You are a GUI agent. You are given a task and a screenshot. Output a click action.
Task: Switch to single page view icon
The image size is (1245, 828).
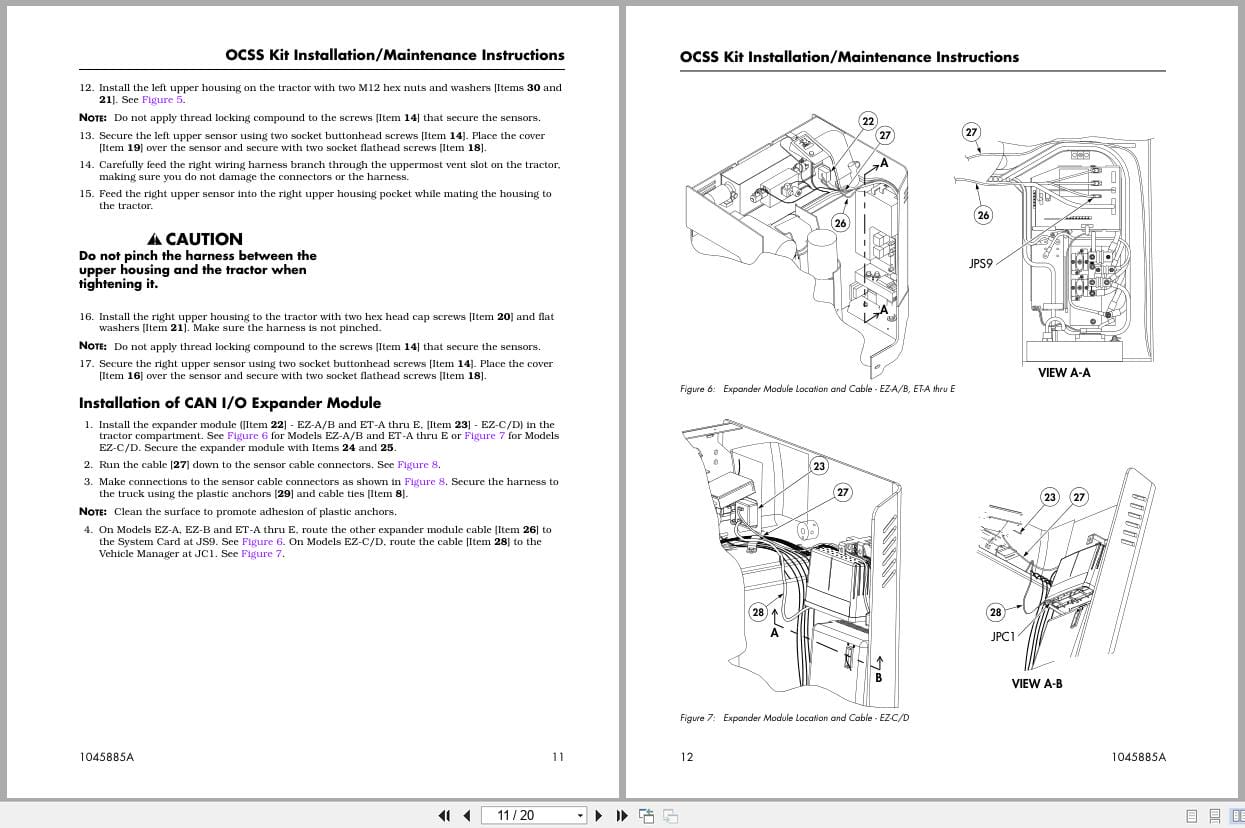tap(1191, 815)
